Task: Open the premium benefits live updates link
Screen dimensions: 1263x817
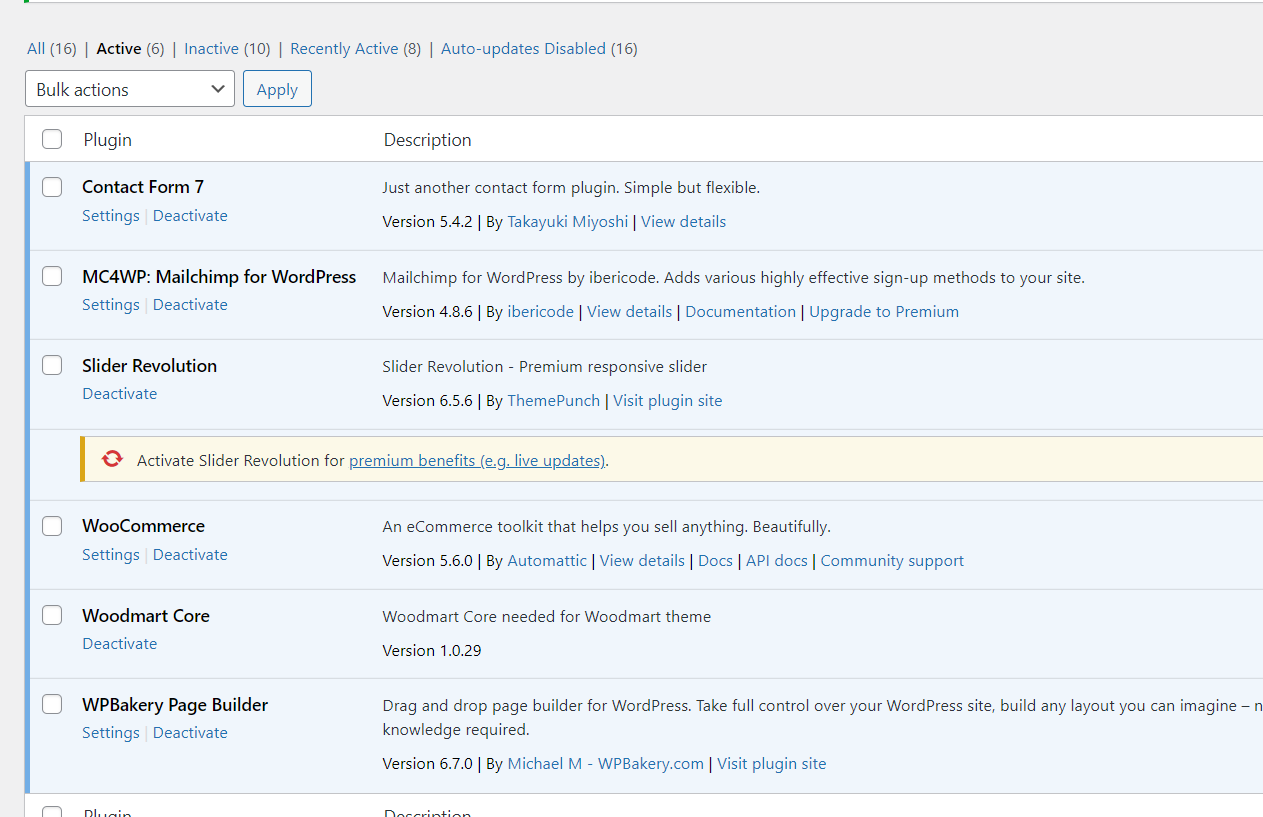Action: 477,461
